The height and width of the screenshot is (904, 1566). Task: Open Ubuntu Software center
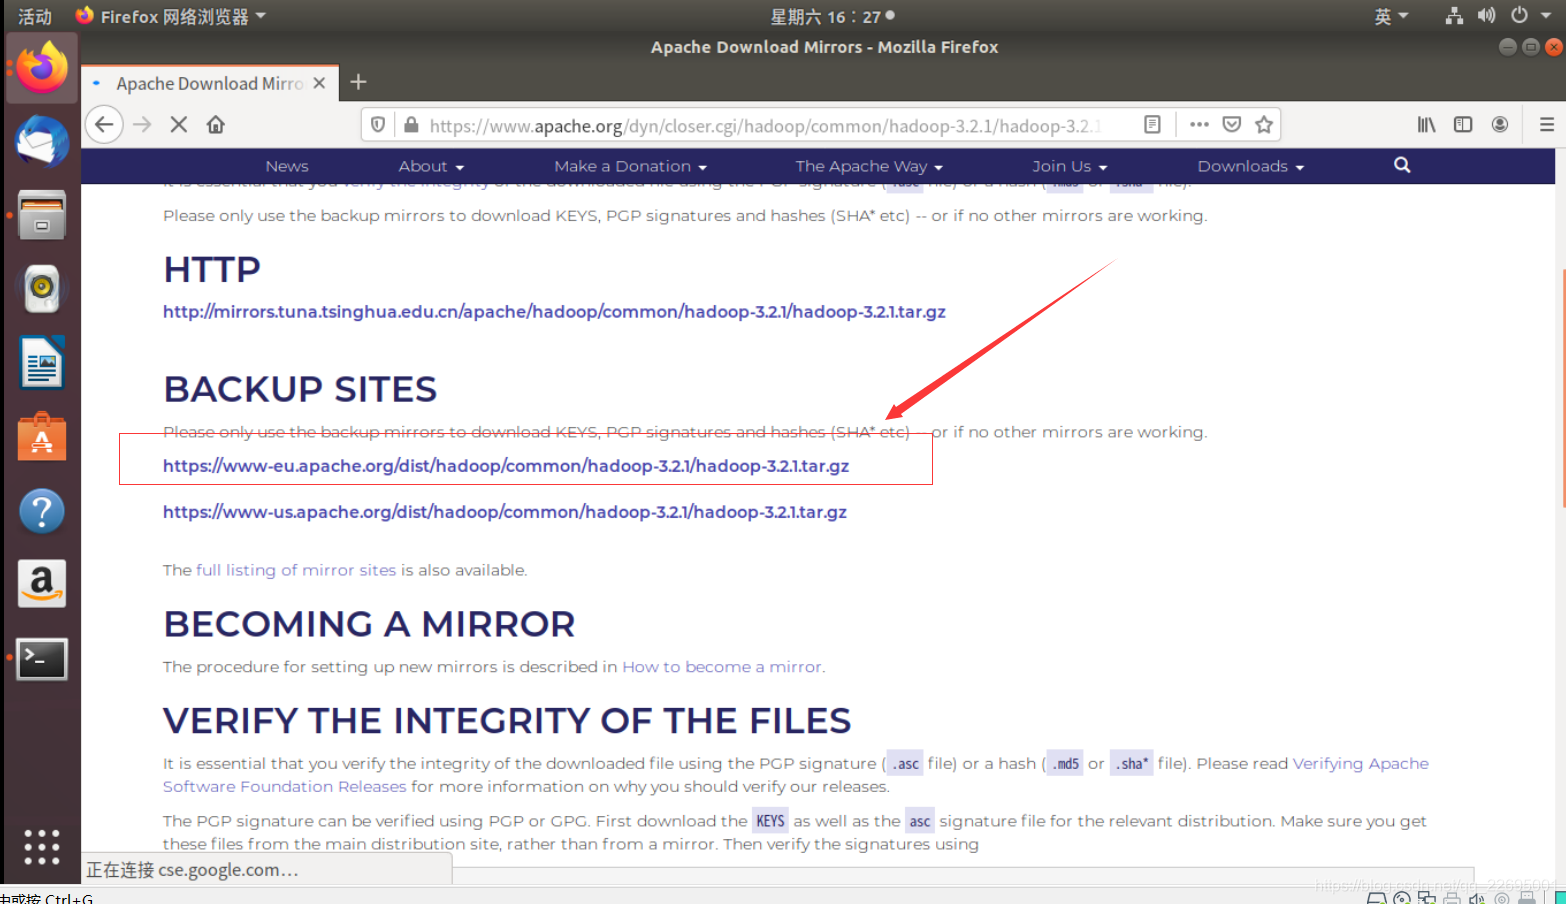click(x=42, y=437)
